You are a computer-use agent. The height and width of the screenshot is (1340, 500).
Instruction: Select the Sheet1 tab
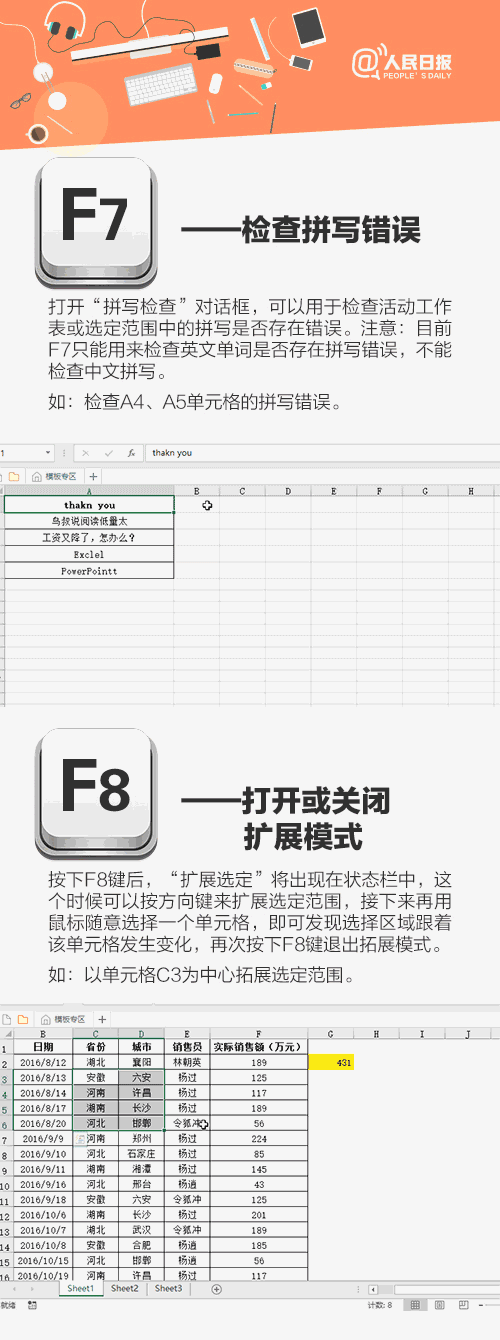(81, 1289)
